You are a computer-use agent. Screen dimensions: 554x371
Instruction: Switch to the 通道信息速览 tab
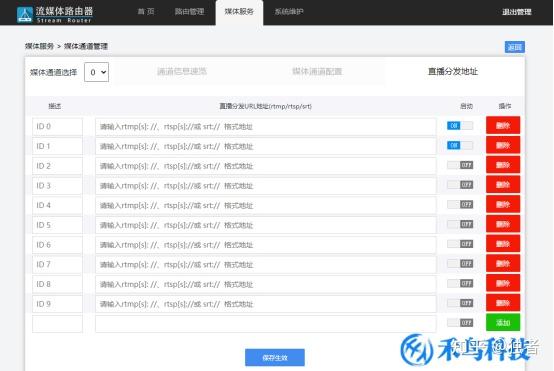pyautogui.click(x=182, y=71)
